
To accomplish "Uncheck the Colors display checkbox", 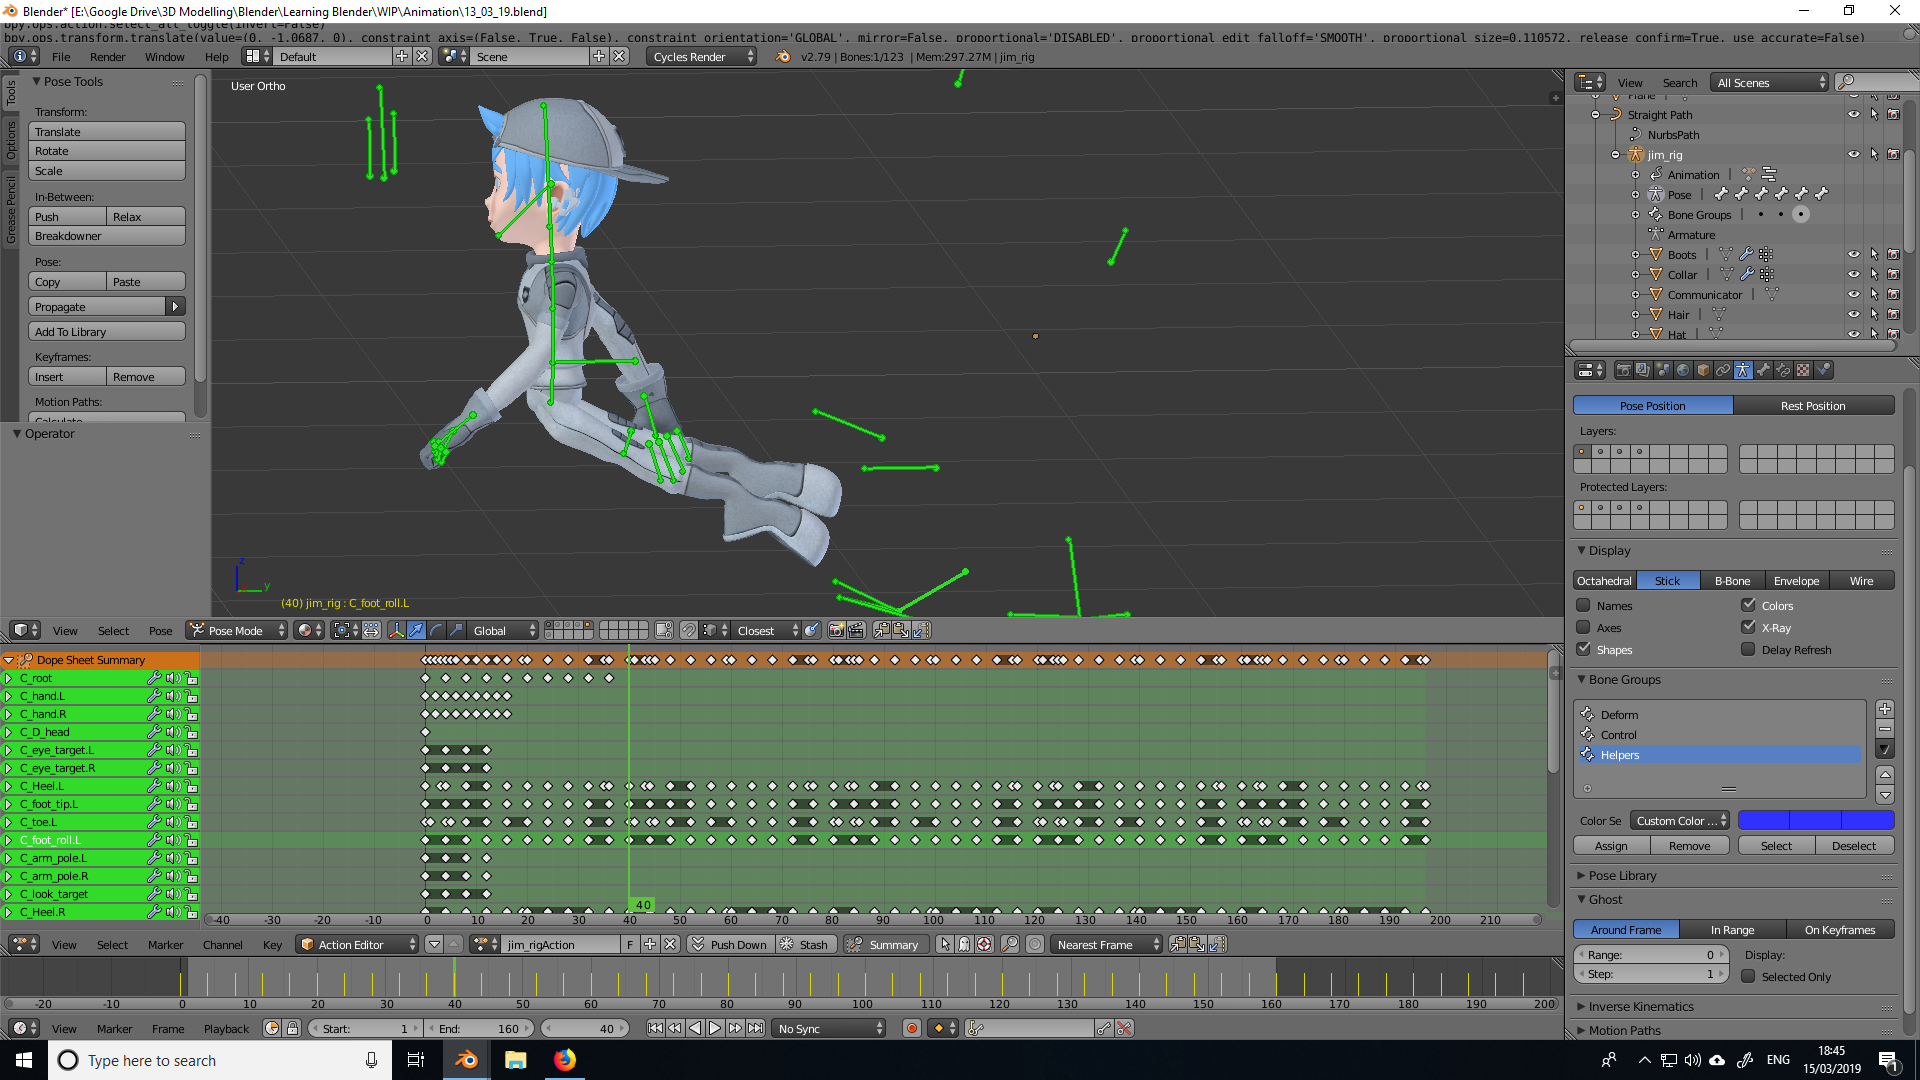I will click(1748, 605).
